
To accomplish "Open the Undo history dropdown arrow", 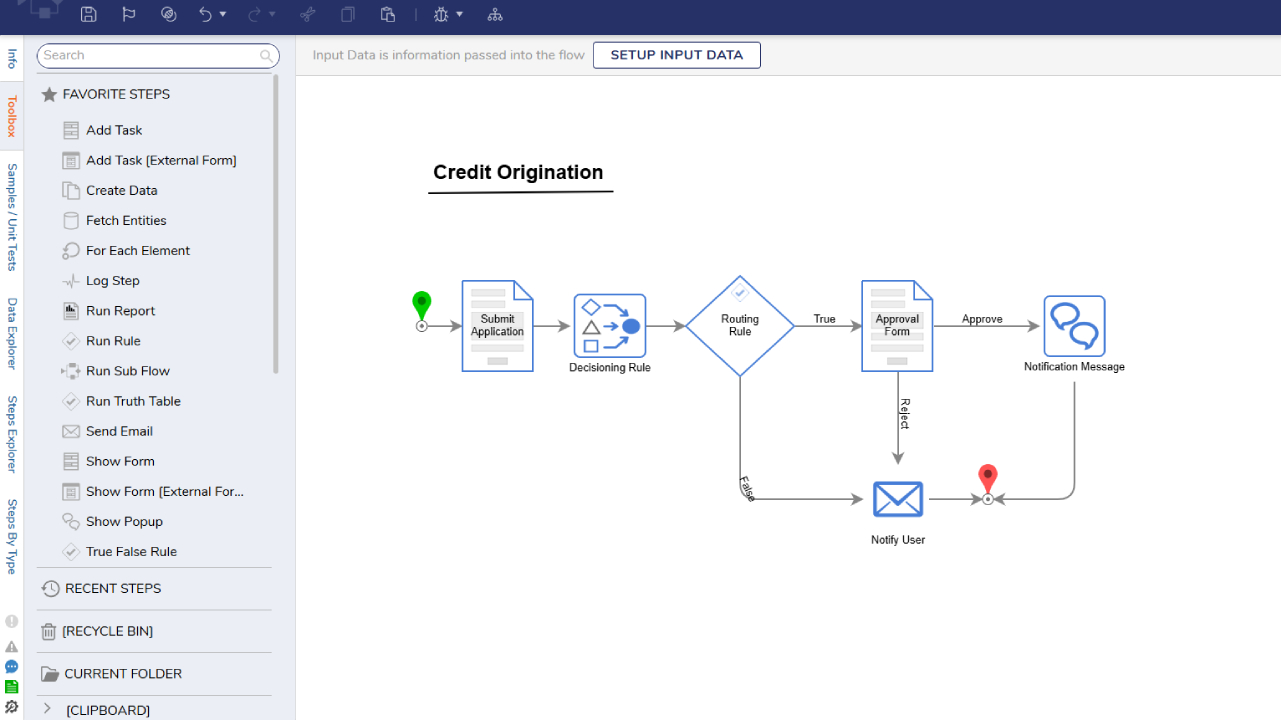I will click(x=223, y=14).
